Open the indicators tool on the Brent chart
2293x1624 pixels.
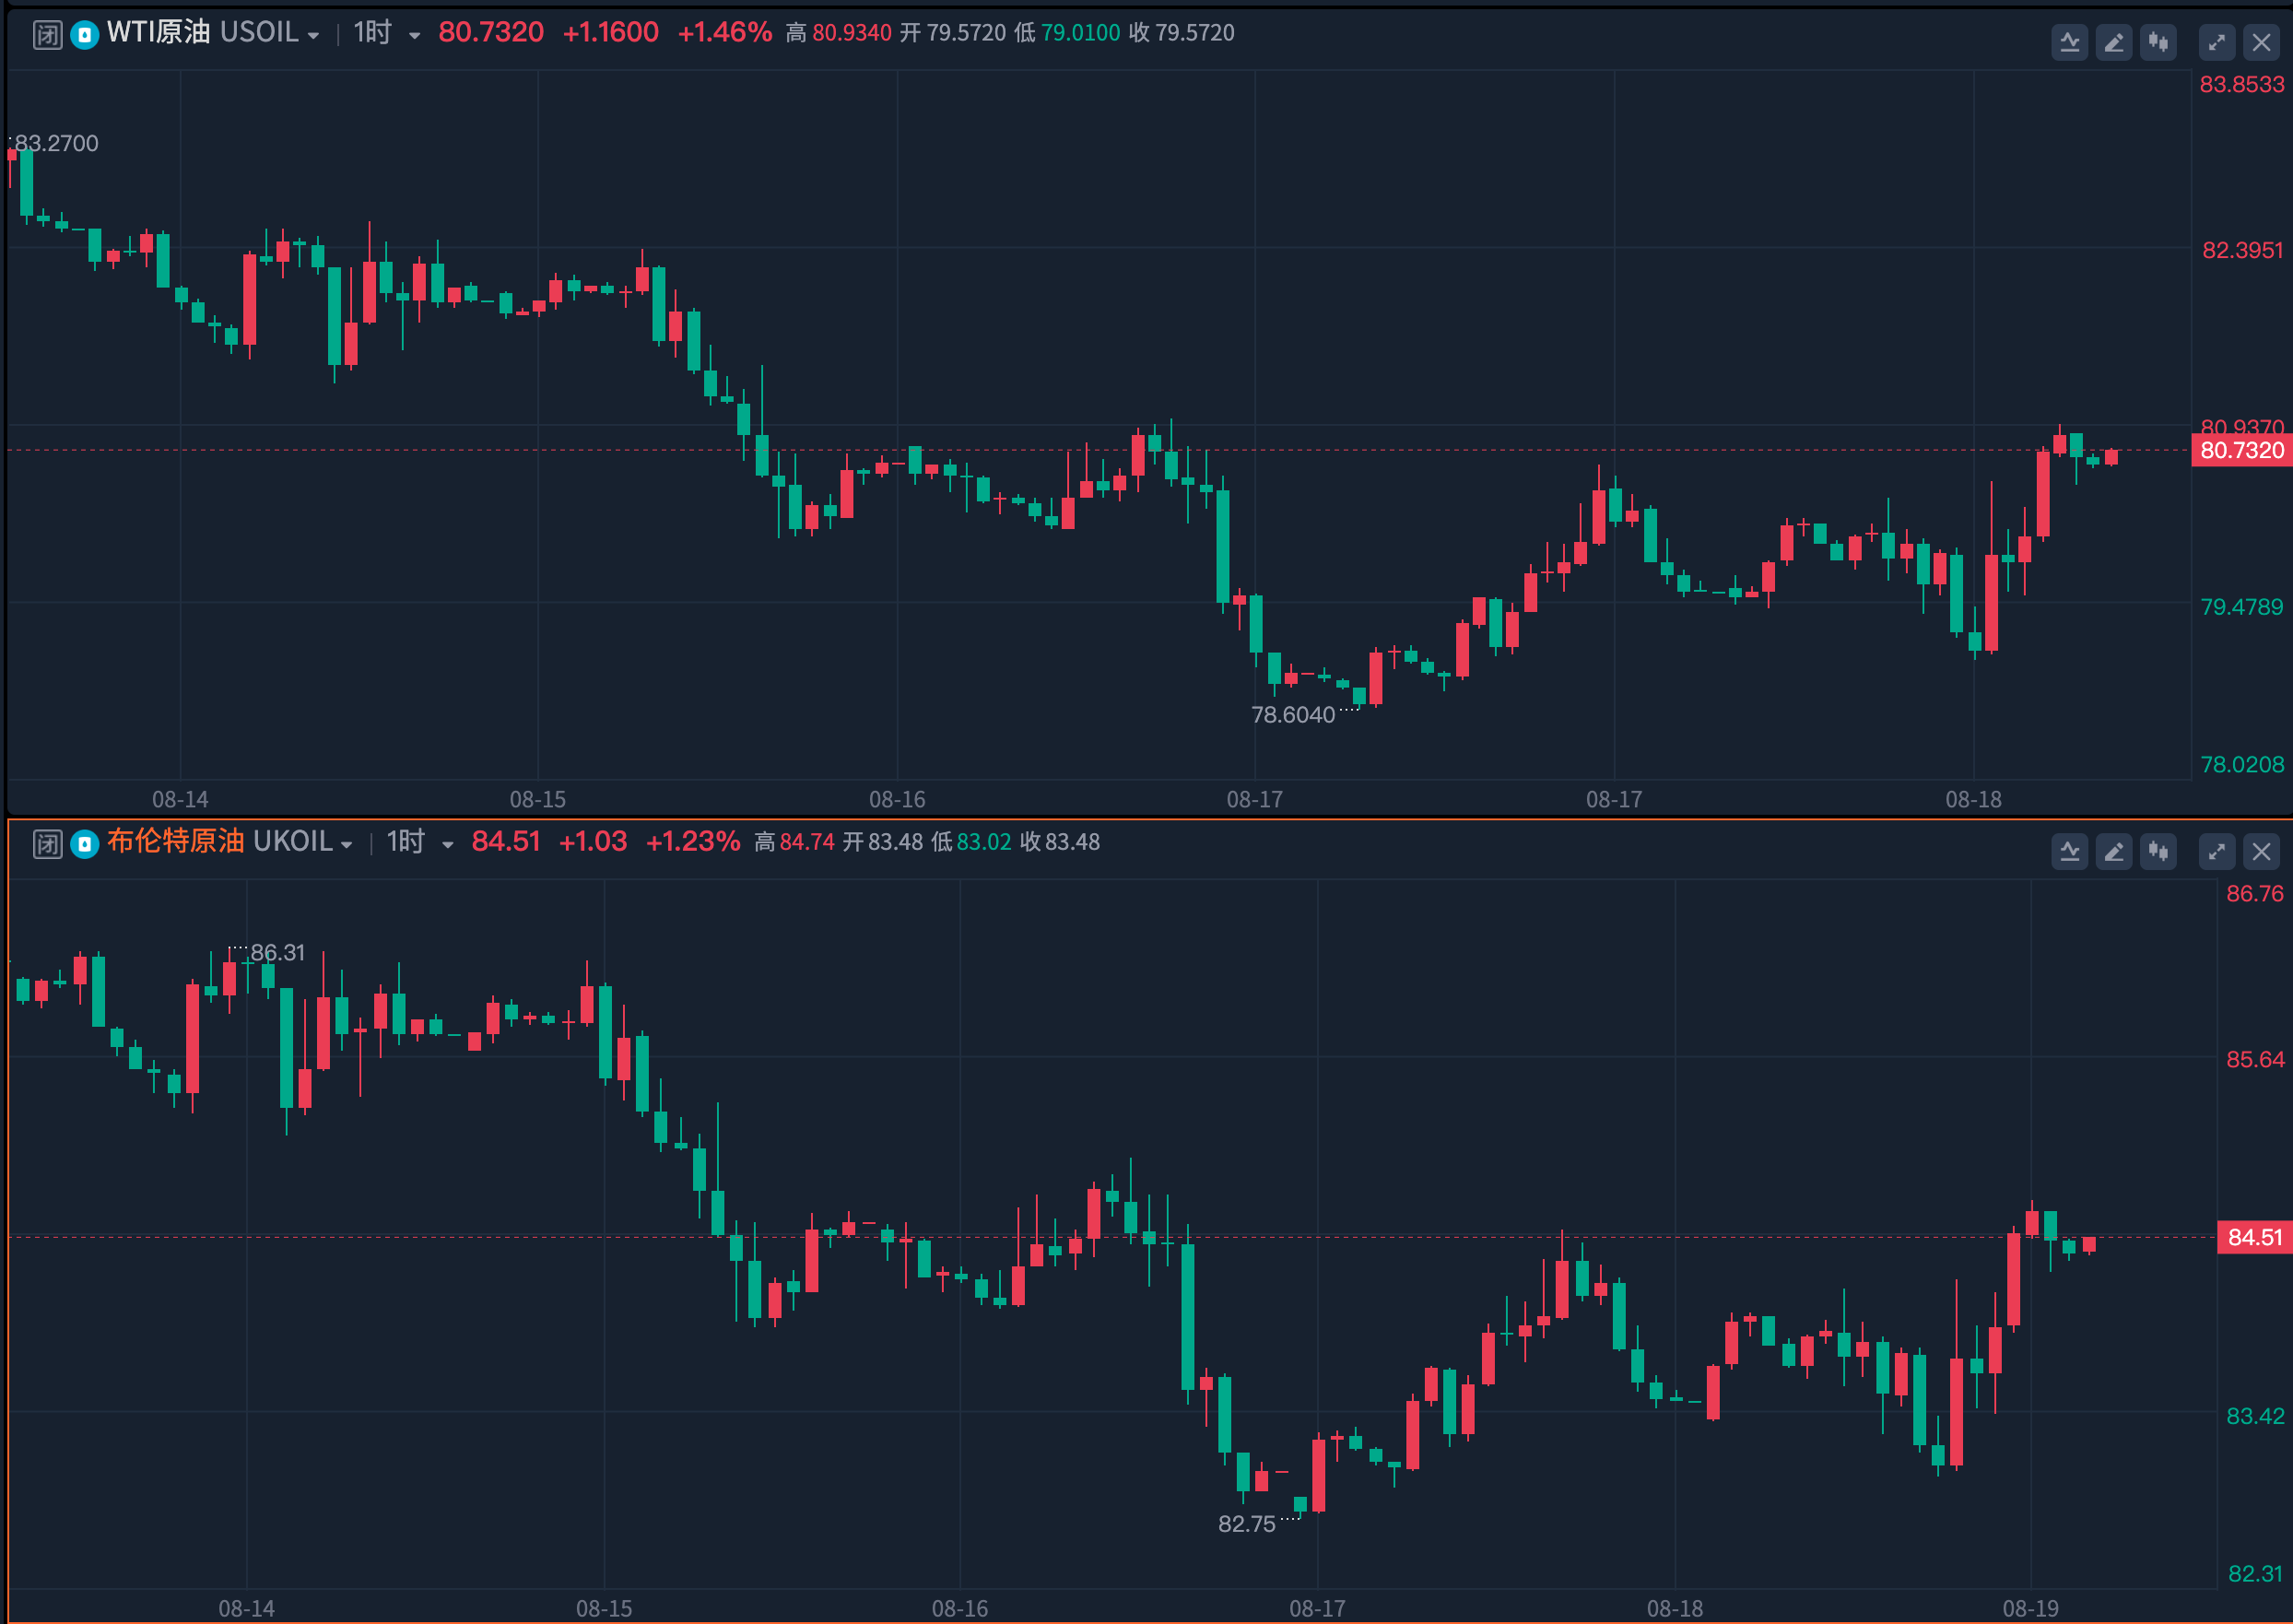click(2069, 851)
